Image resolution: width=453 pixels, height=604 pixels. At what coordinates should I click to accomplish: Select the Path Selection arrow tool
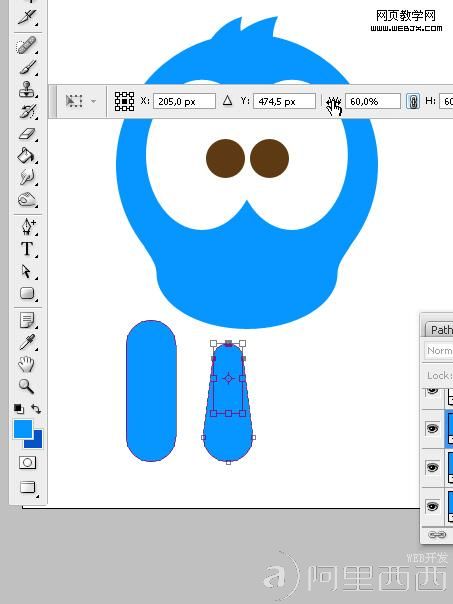(x=27, y=271)
